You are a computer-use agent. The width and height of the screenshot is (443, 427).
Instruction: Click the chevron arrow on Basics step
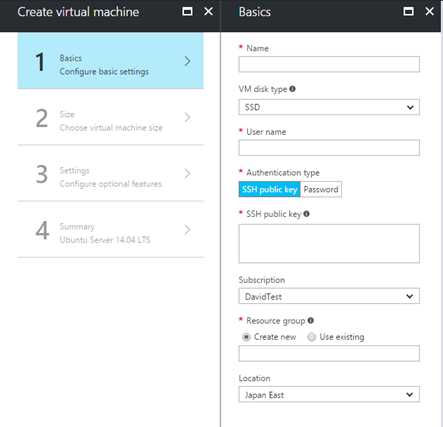click(187, 61)
